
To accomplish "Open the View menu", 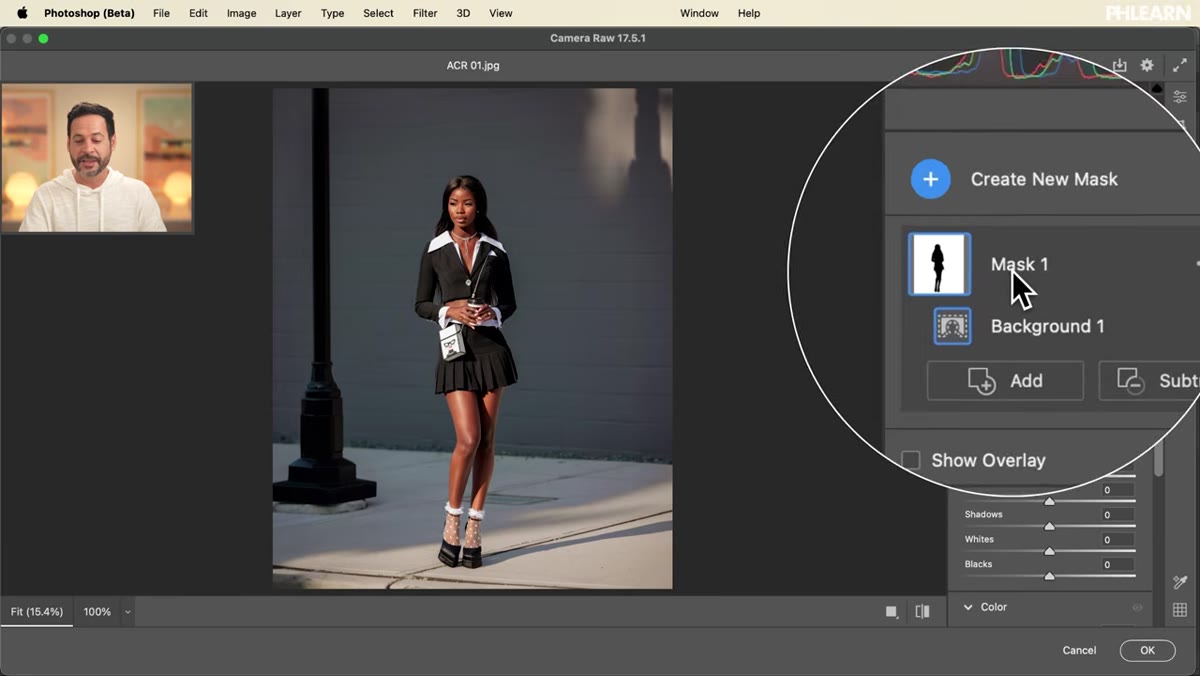I will click(500, 13).
